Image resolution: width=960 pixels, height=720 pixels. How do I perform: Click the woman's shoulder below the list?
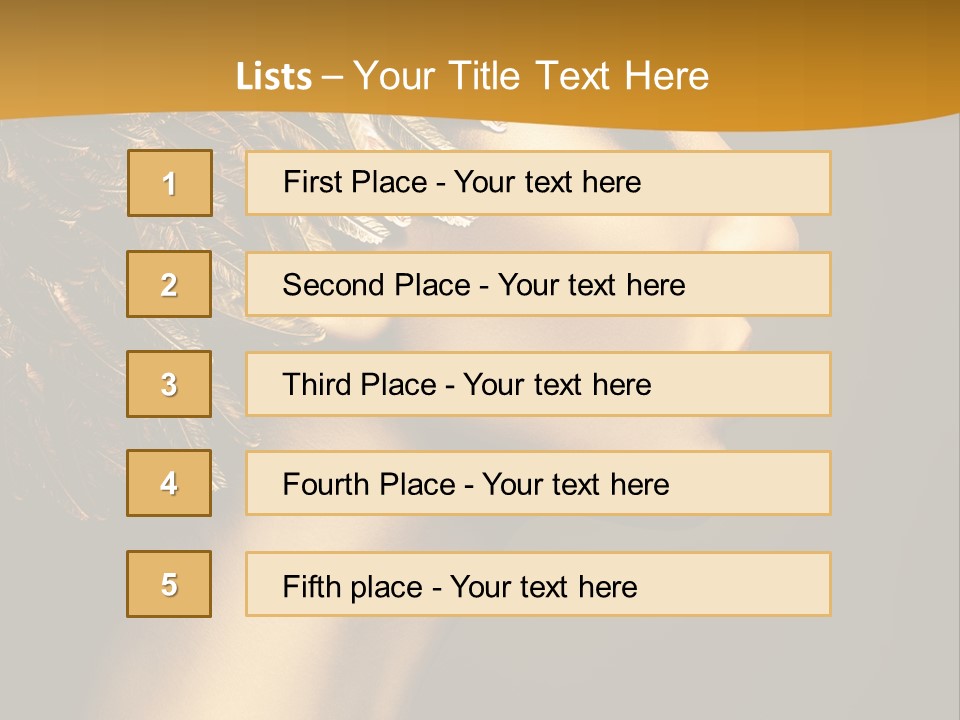(429, 667)
